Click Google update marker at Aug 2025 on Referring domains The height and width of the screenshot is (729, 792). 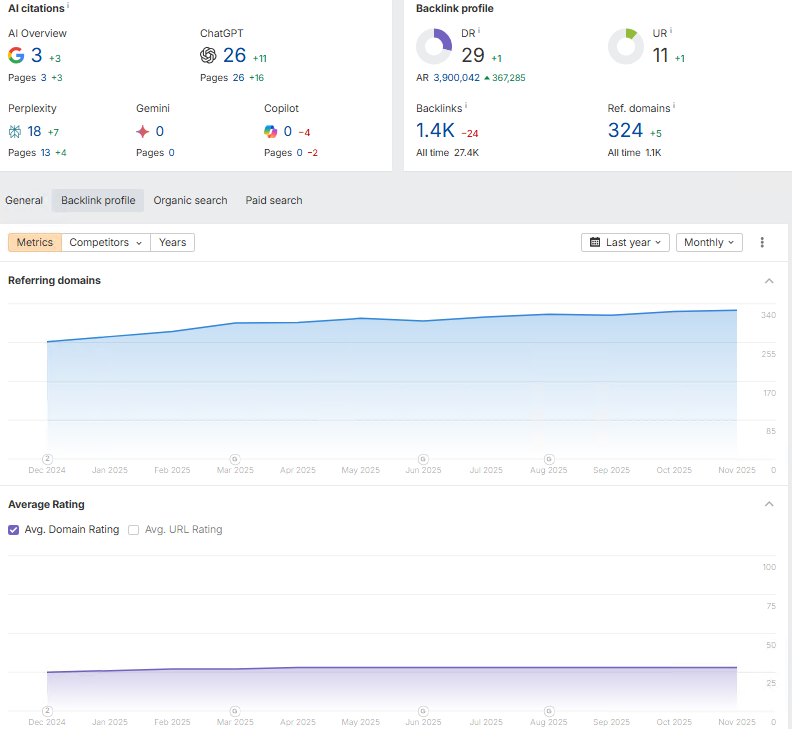(549, 459)
